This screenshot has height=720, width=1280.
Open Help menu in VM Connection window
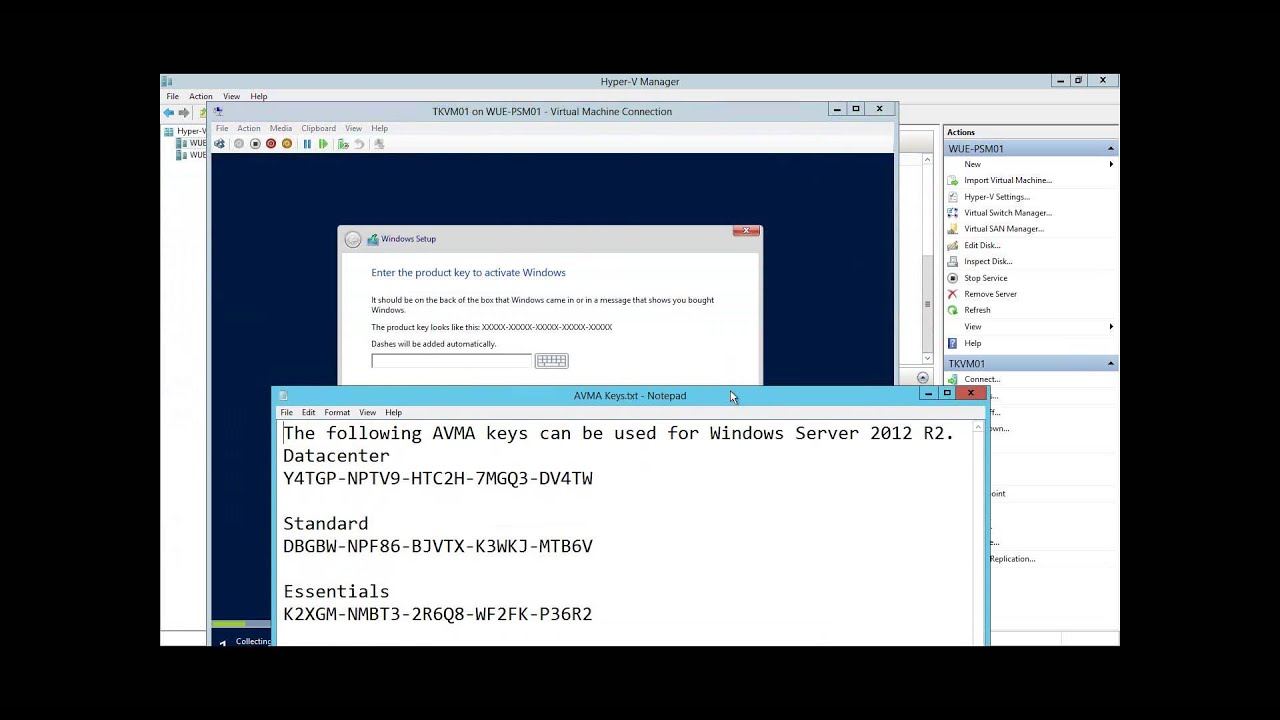click(x=379, y=129)
